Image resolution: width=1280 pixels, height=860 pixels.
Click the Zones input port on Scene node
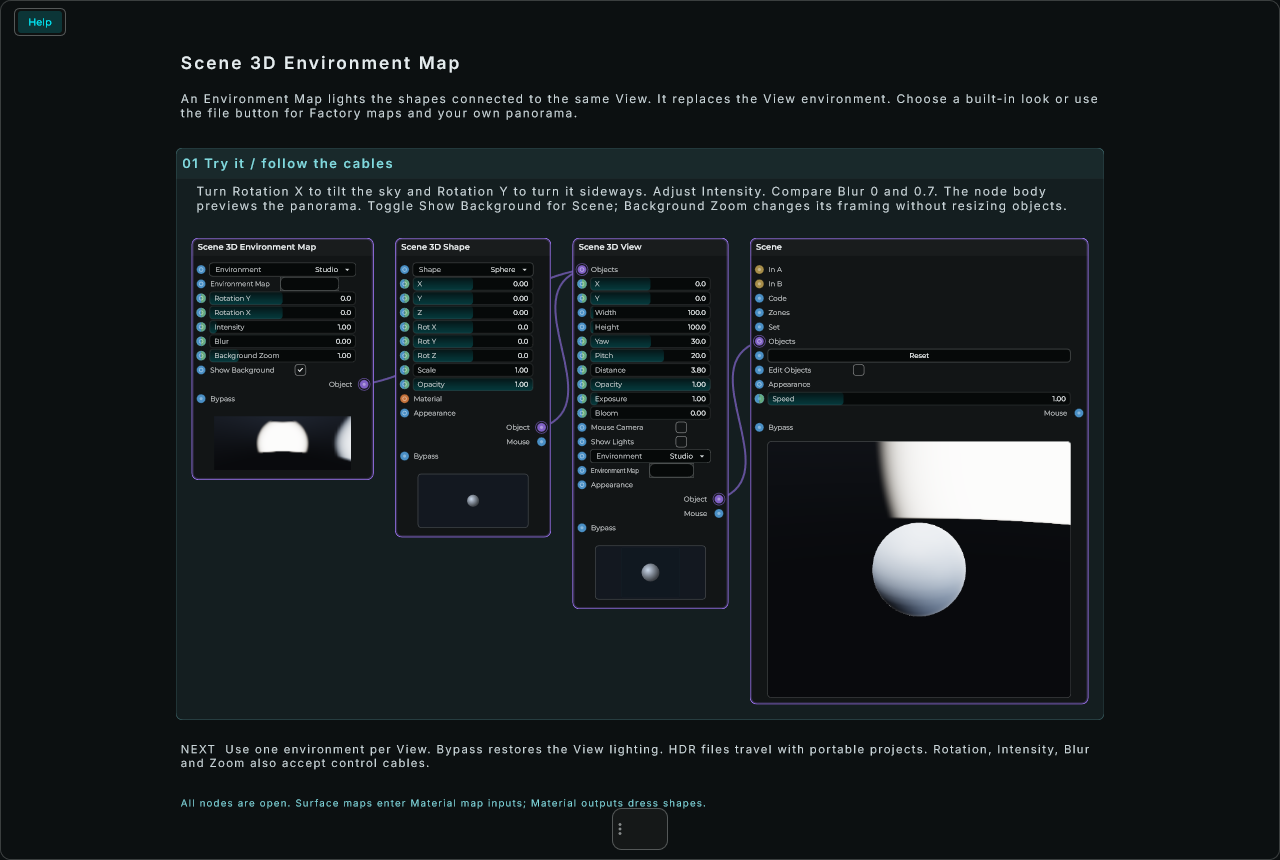pos(759,313)
